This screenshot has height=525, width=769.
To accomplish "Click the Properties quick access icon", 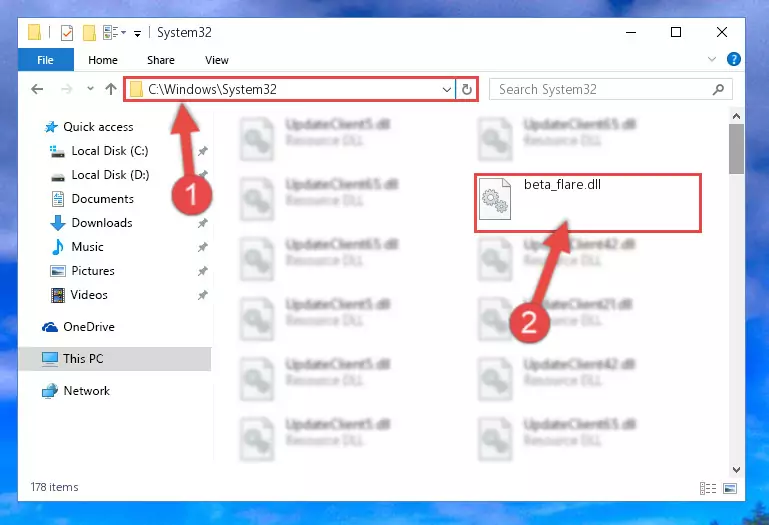I will (67, 33).
